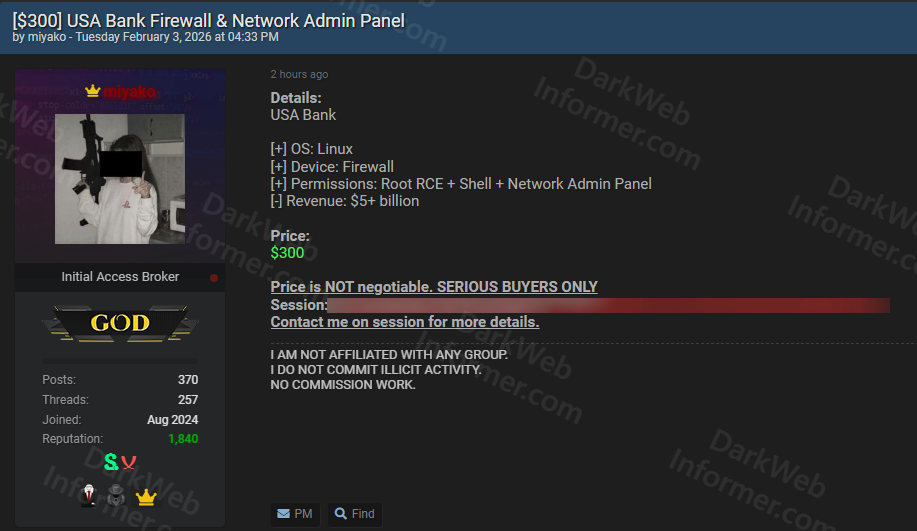The height and width of the screenshot is (531, 917).
Task: Click the gray hat spy award icon
Action: pos(117,496)
